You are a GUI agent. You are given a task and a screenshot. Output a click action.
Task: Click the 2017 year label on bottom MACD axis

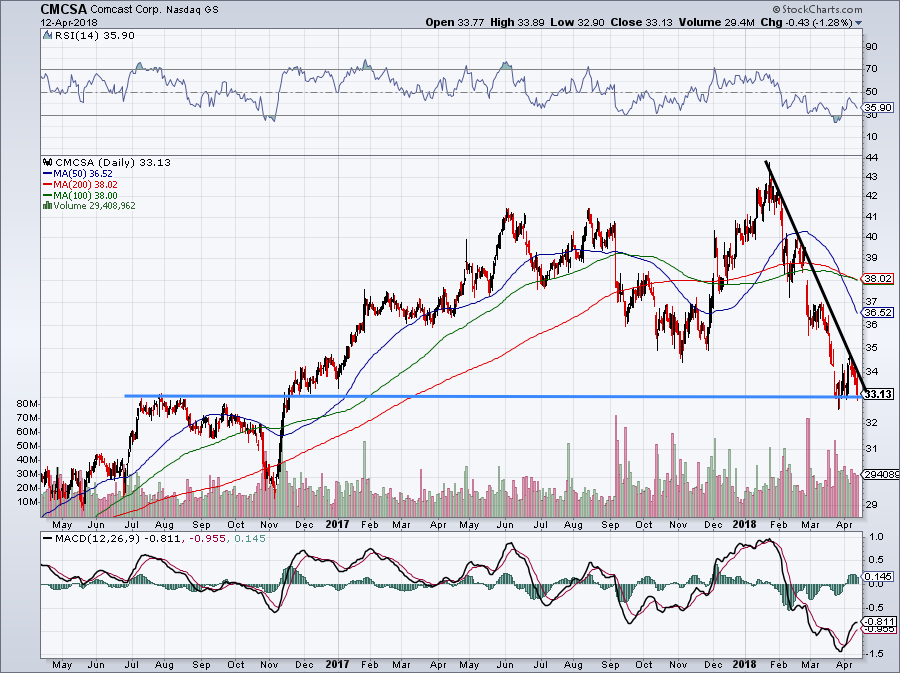click(x=337, y=665)
